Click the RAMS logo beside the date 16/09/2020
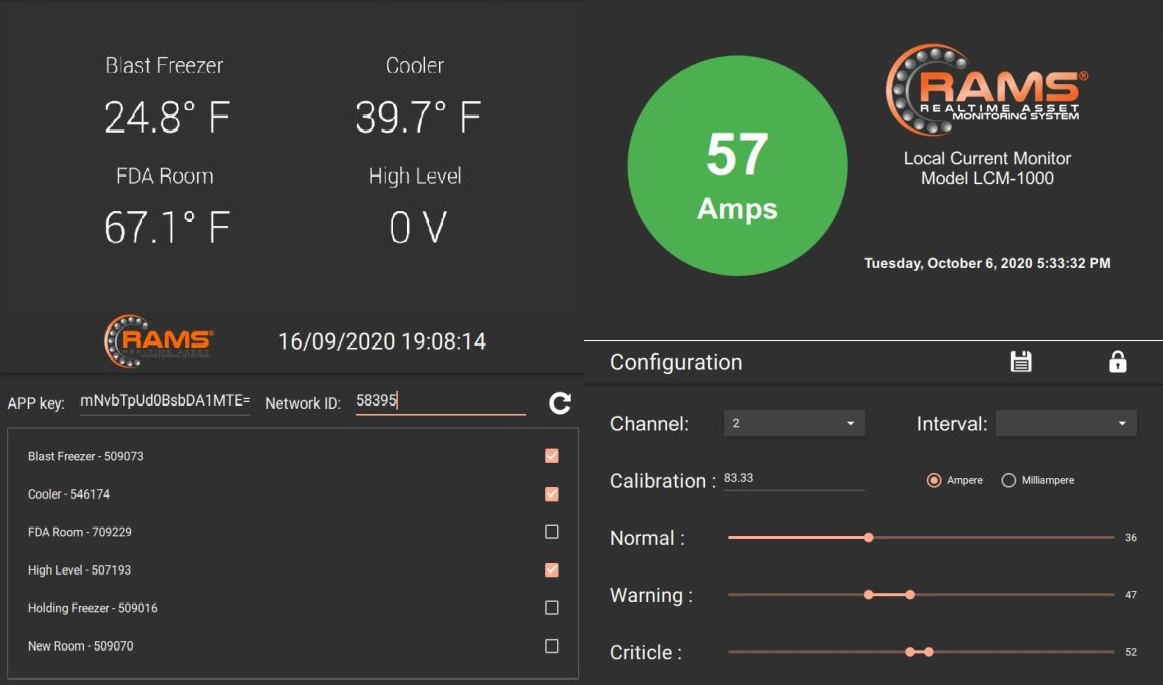 point(159,341)
